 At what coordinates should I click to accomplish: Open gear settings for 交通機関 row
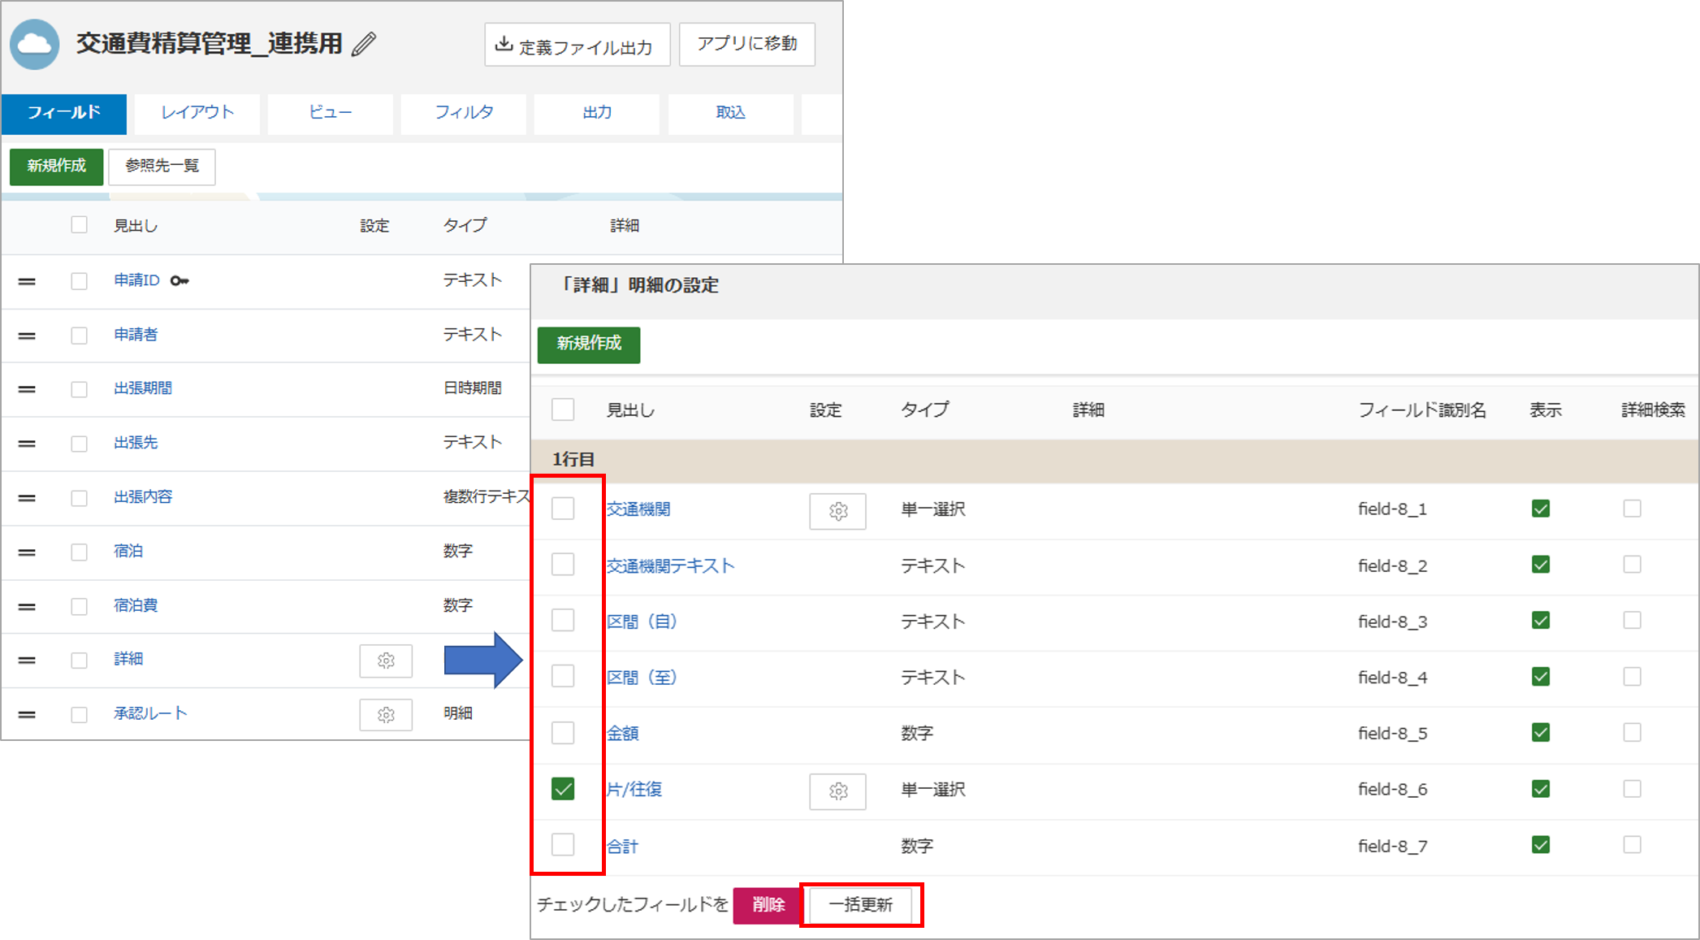(837, 511)
